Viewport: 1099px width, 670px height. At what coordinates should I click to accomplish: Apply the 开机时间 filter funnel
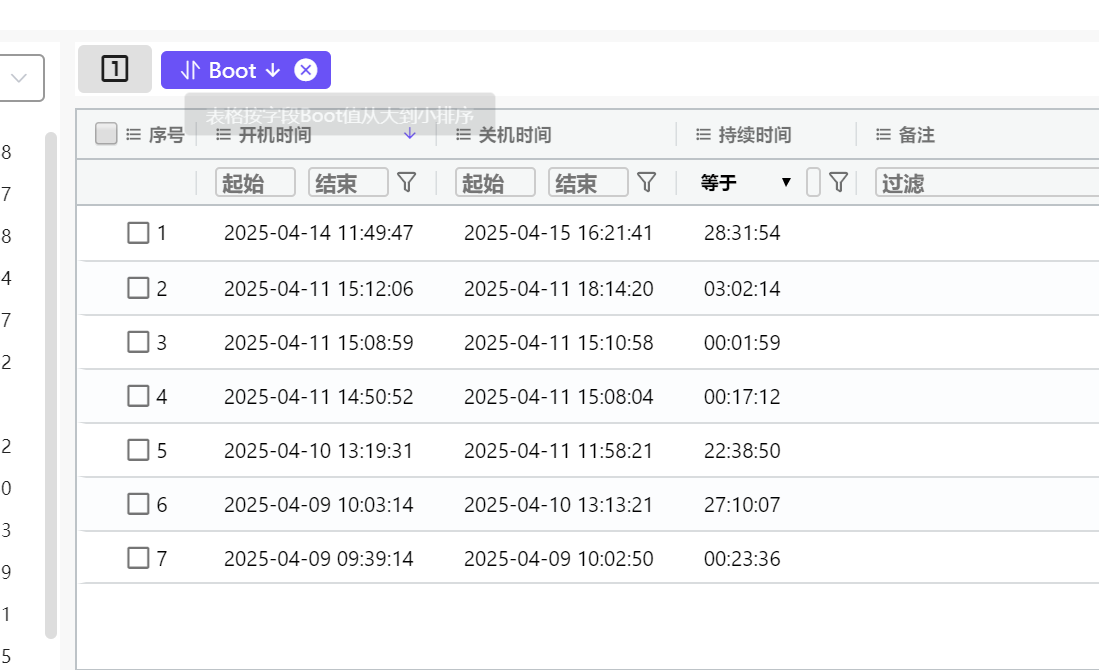tap(407, 183)
